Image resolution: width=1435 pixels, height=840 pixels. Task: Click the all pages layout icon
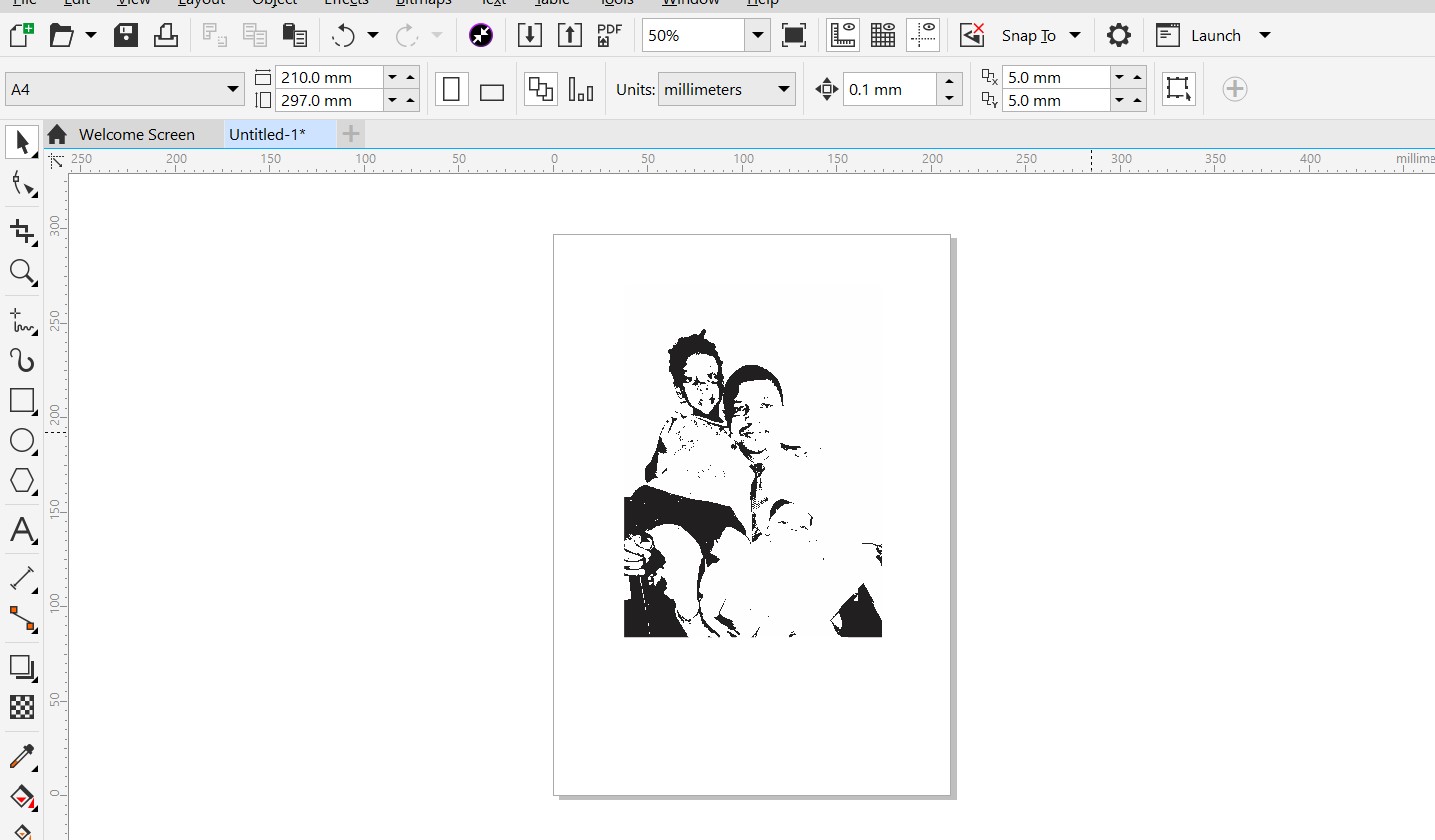[541, 89]
